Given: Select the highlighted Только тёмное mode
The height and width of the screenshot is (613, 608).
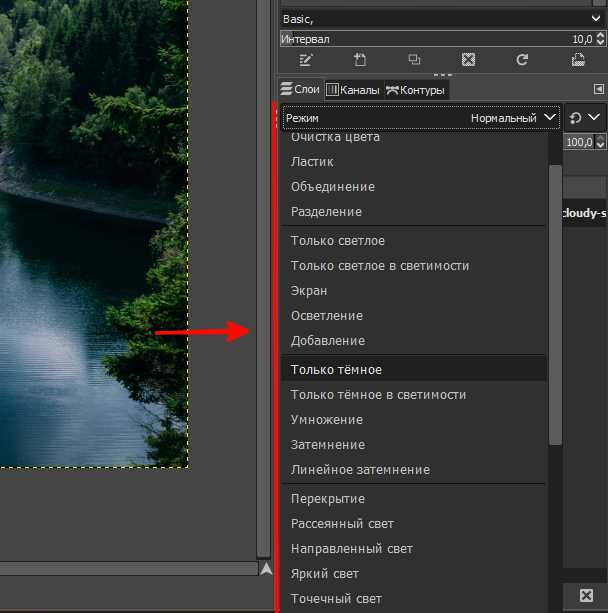Looking at the screenshot, I should (413, 369).
